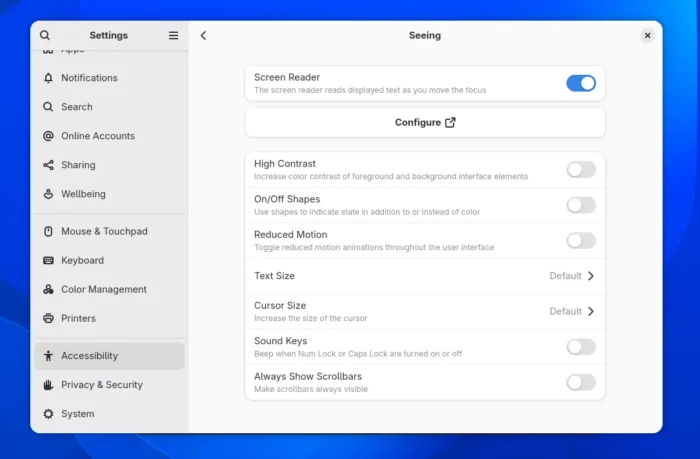The image size is (700, 459).
Task: Click the Configure button
Action: (x=425, y=122)
